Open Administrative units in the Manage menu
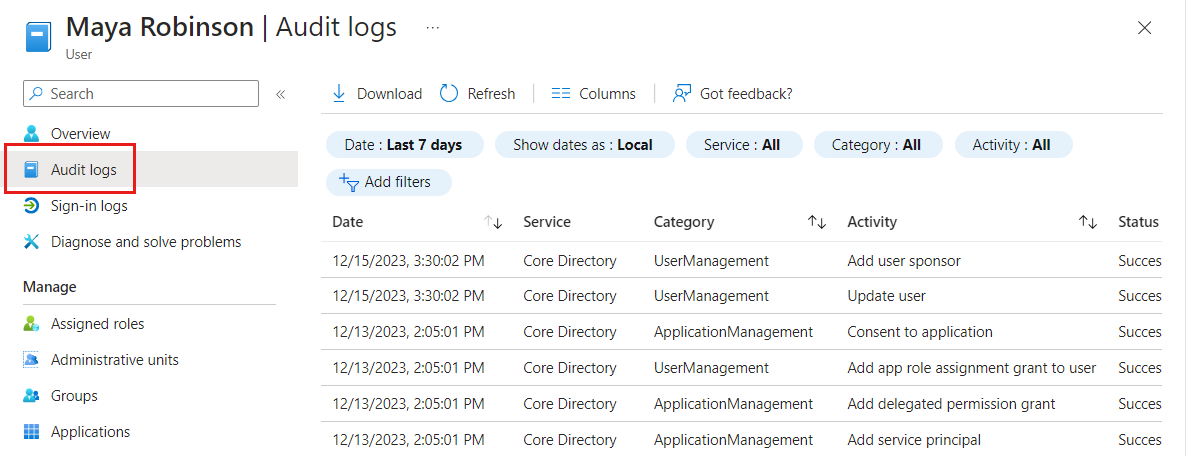The image size is (1186, 456). tap(114, 360)
